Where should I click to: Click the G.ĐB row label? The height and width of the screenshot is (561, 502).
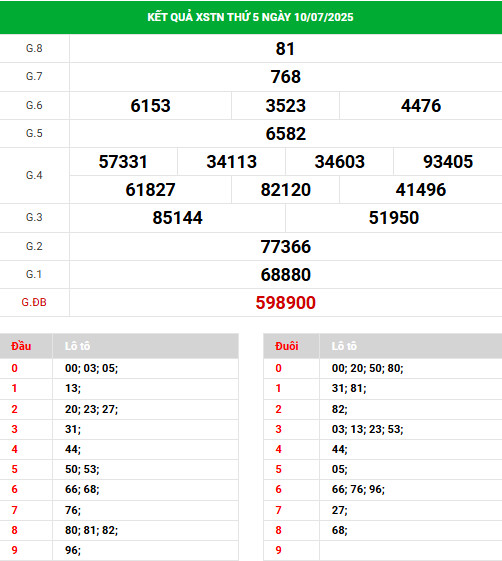click(34, 302)
